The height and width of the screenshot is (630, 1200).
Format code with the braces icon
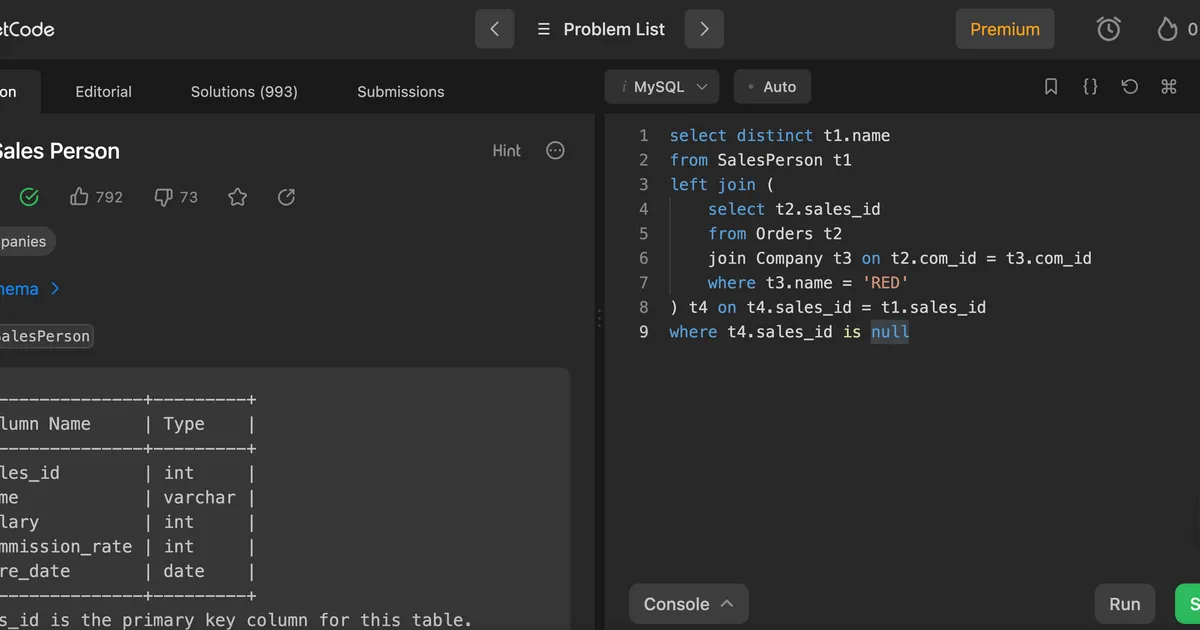pos(1090,87)
